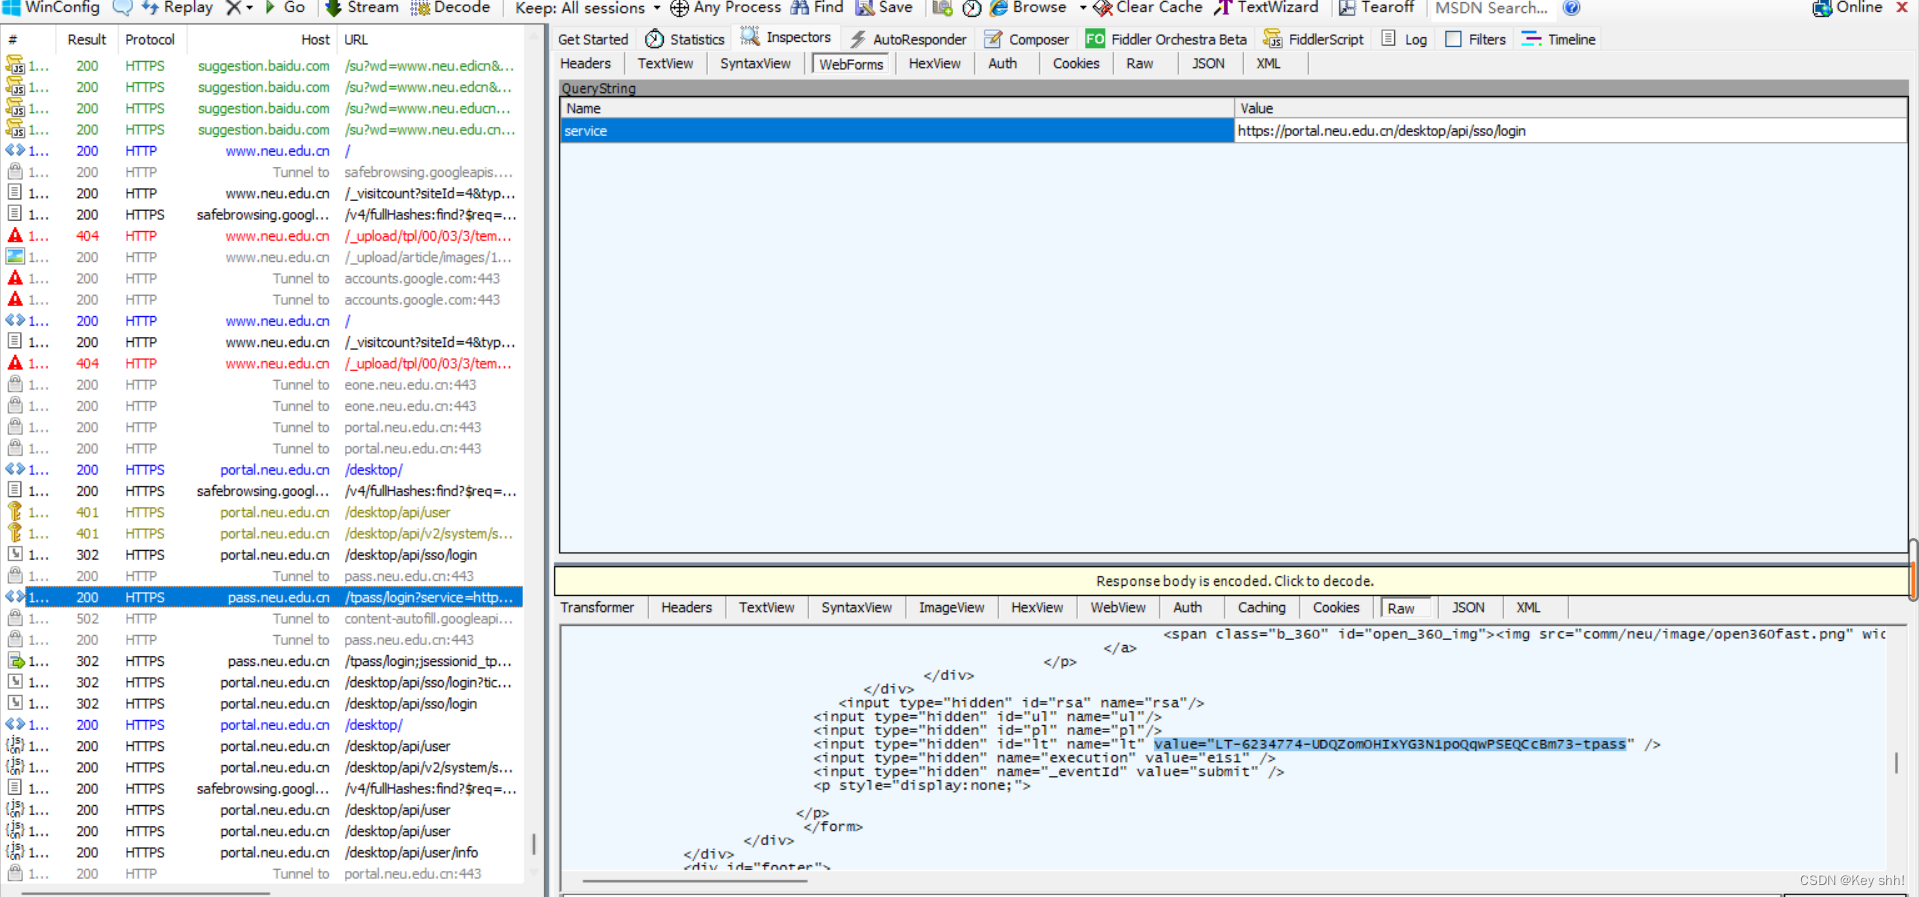Select response WebView tab
Screen dimensions: 1919x897
click(1118, 607)
